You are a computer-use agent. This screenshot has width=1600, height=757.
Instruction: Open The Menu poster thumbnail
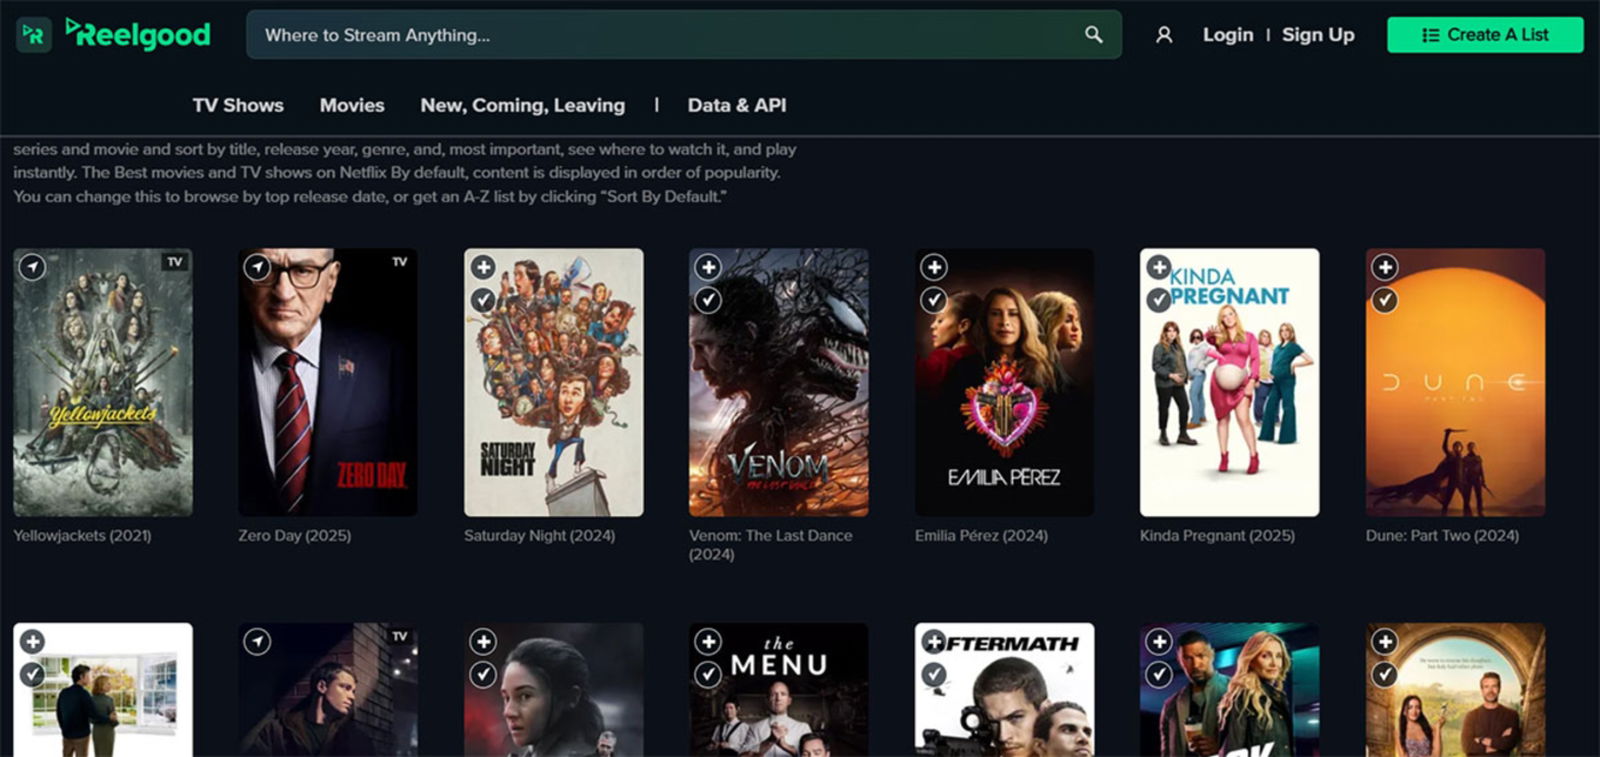(779, 690)
